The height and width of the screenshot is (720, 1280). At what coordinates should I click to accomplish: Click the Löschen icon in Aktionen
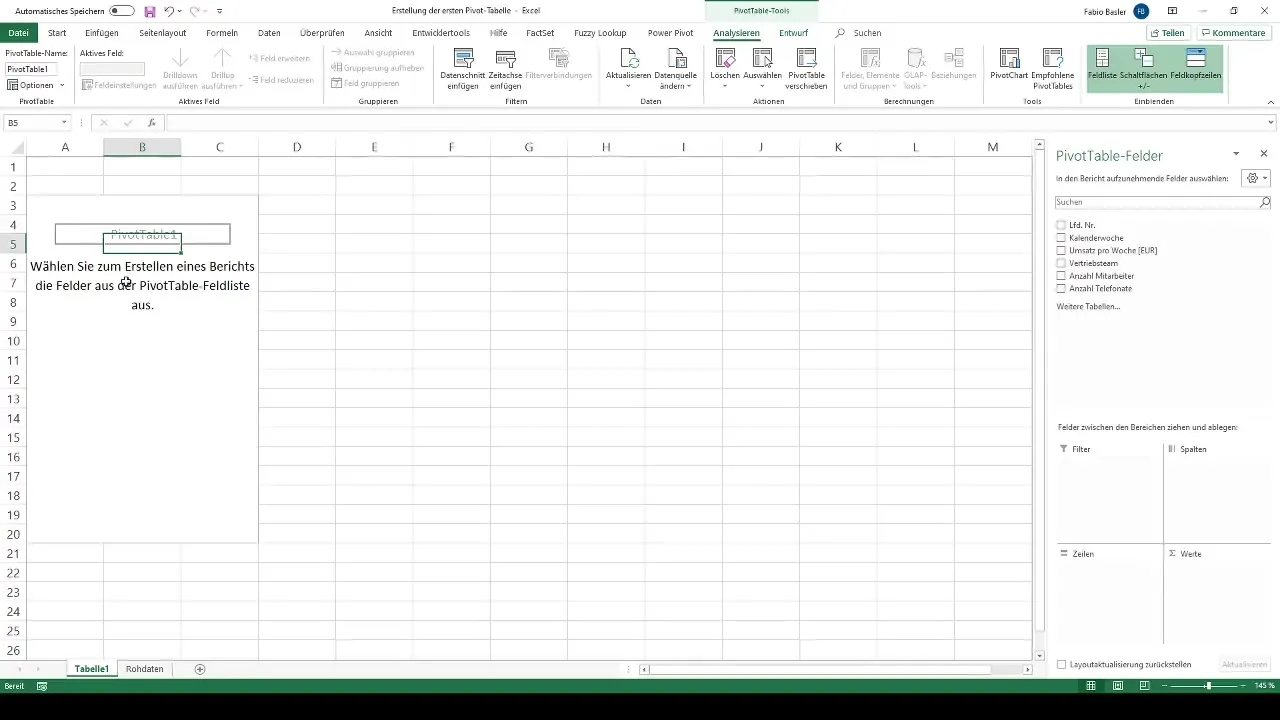click(725, 58)
